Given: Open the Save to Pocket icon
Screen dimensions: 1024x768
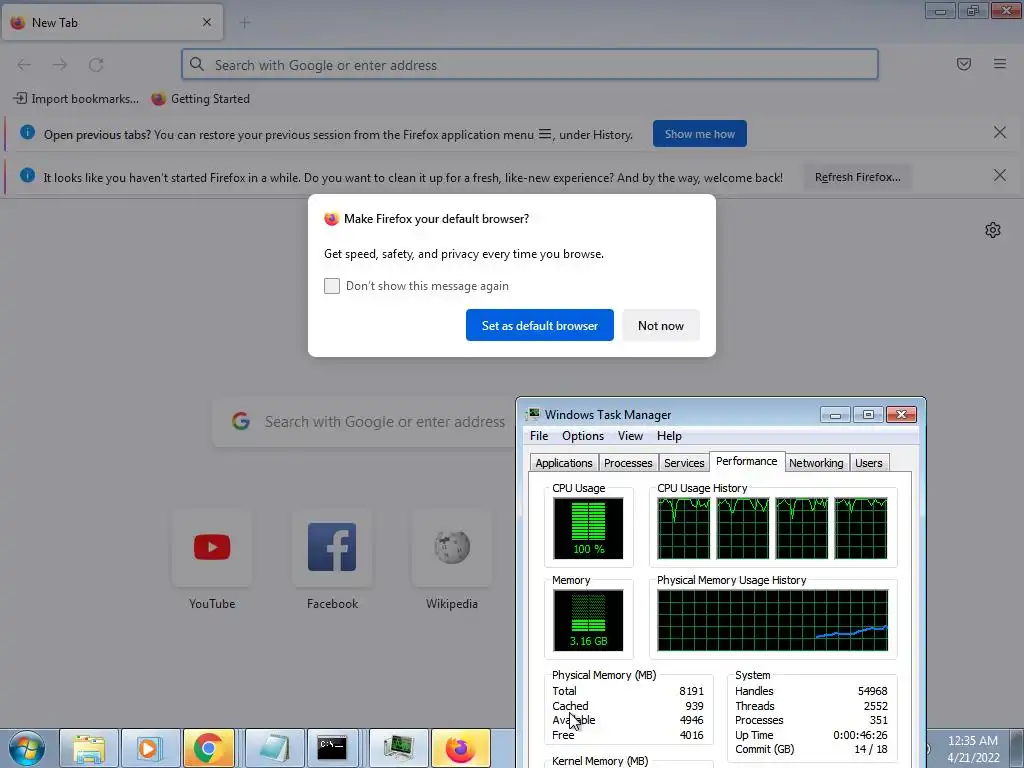Looking at the screenshot, I should pyautogui.click(x=963, y=64).
